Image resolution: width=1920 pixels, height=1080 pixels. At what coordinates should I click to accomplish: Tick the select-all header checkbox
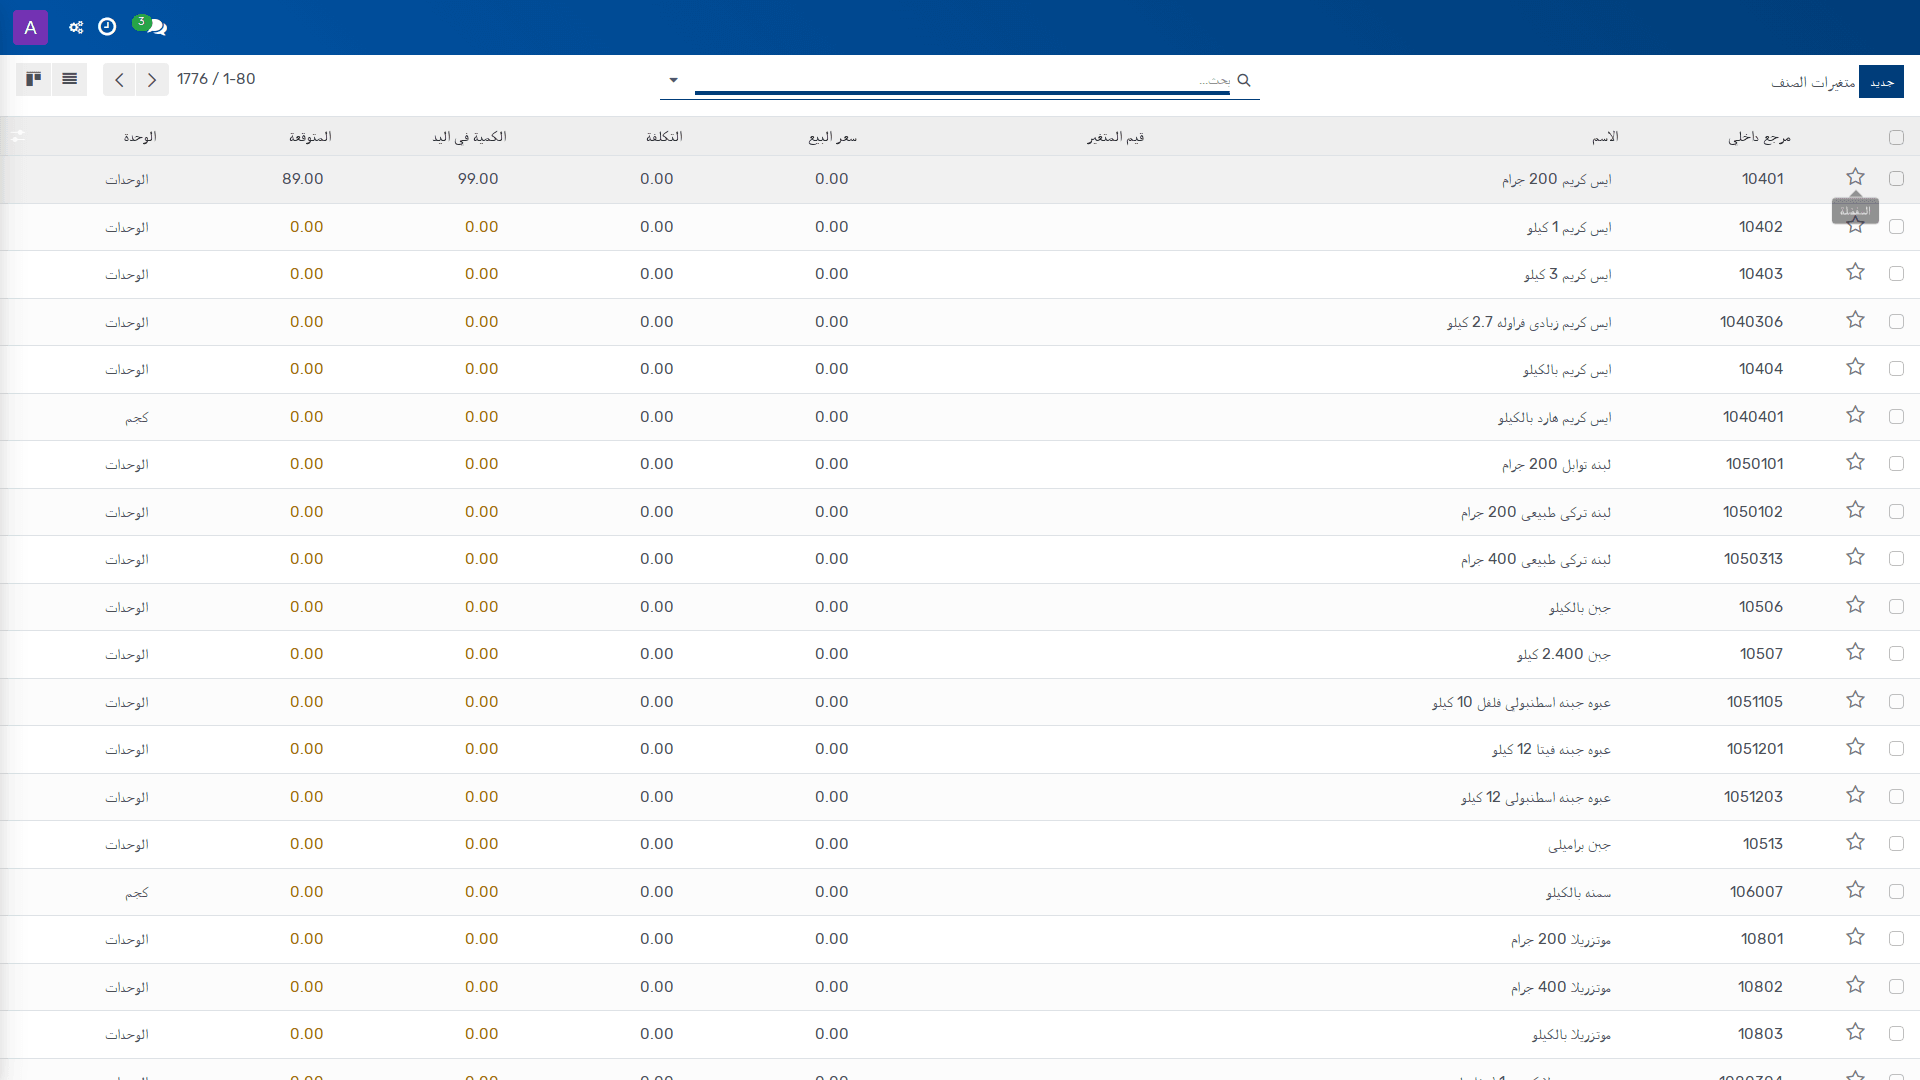(x=1896, y=138)
